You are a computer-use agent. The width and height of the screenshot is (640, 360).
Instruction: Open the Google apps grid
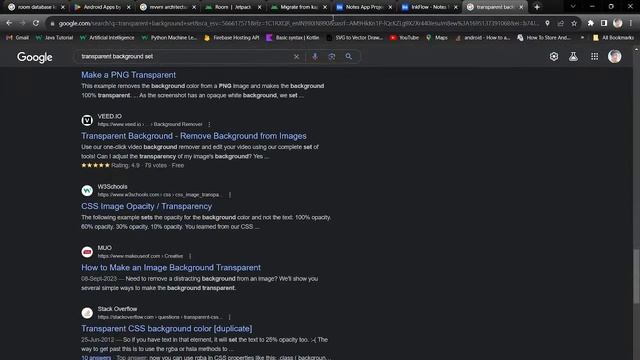tap(594, 56)
